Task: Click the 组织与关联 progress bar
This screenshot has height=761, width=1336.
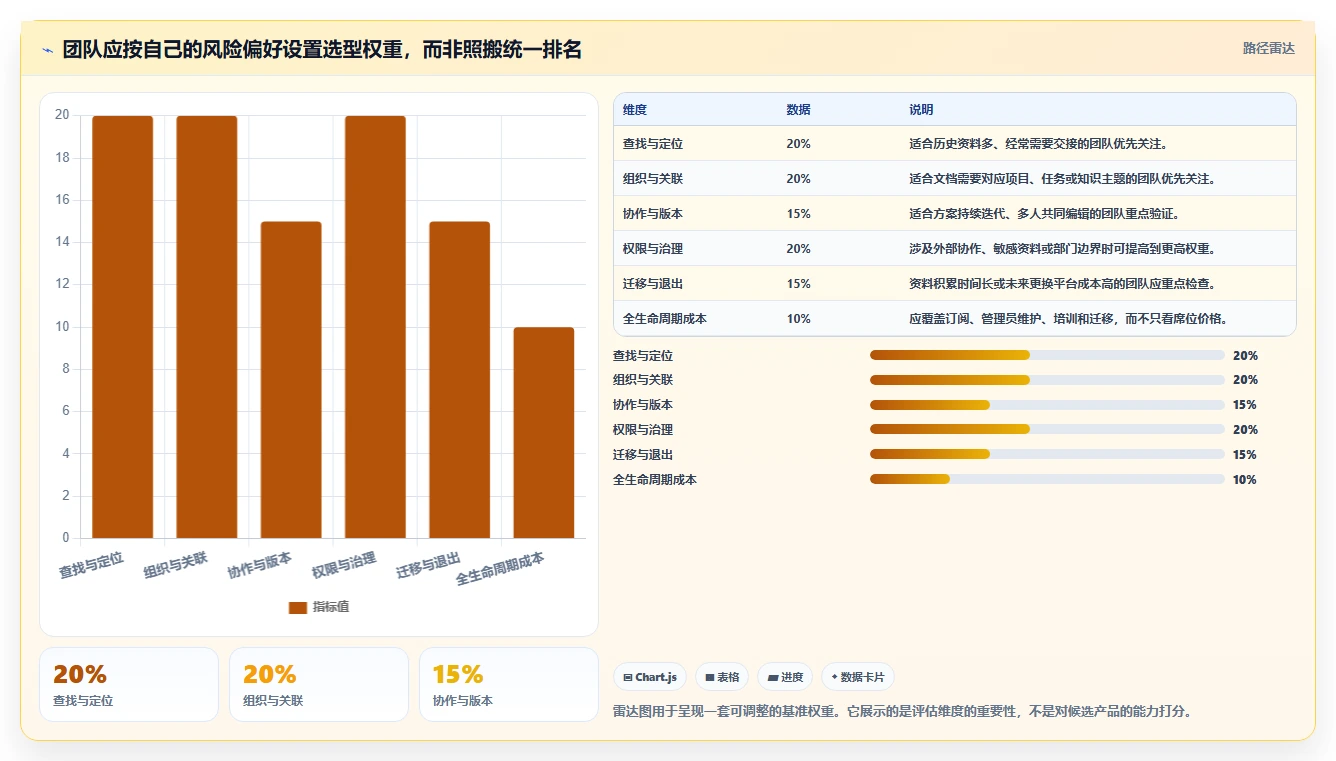Action: pyautogui.click(x=1047, y=380)
